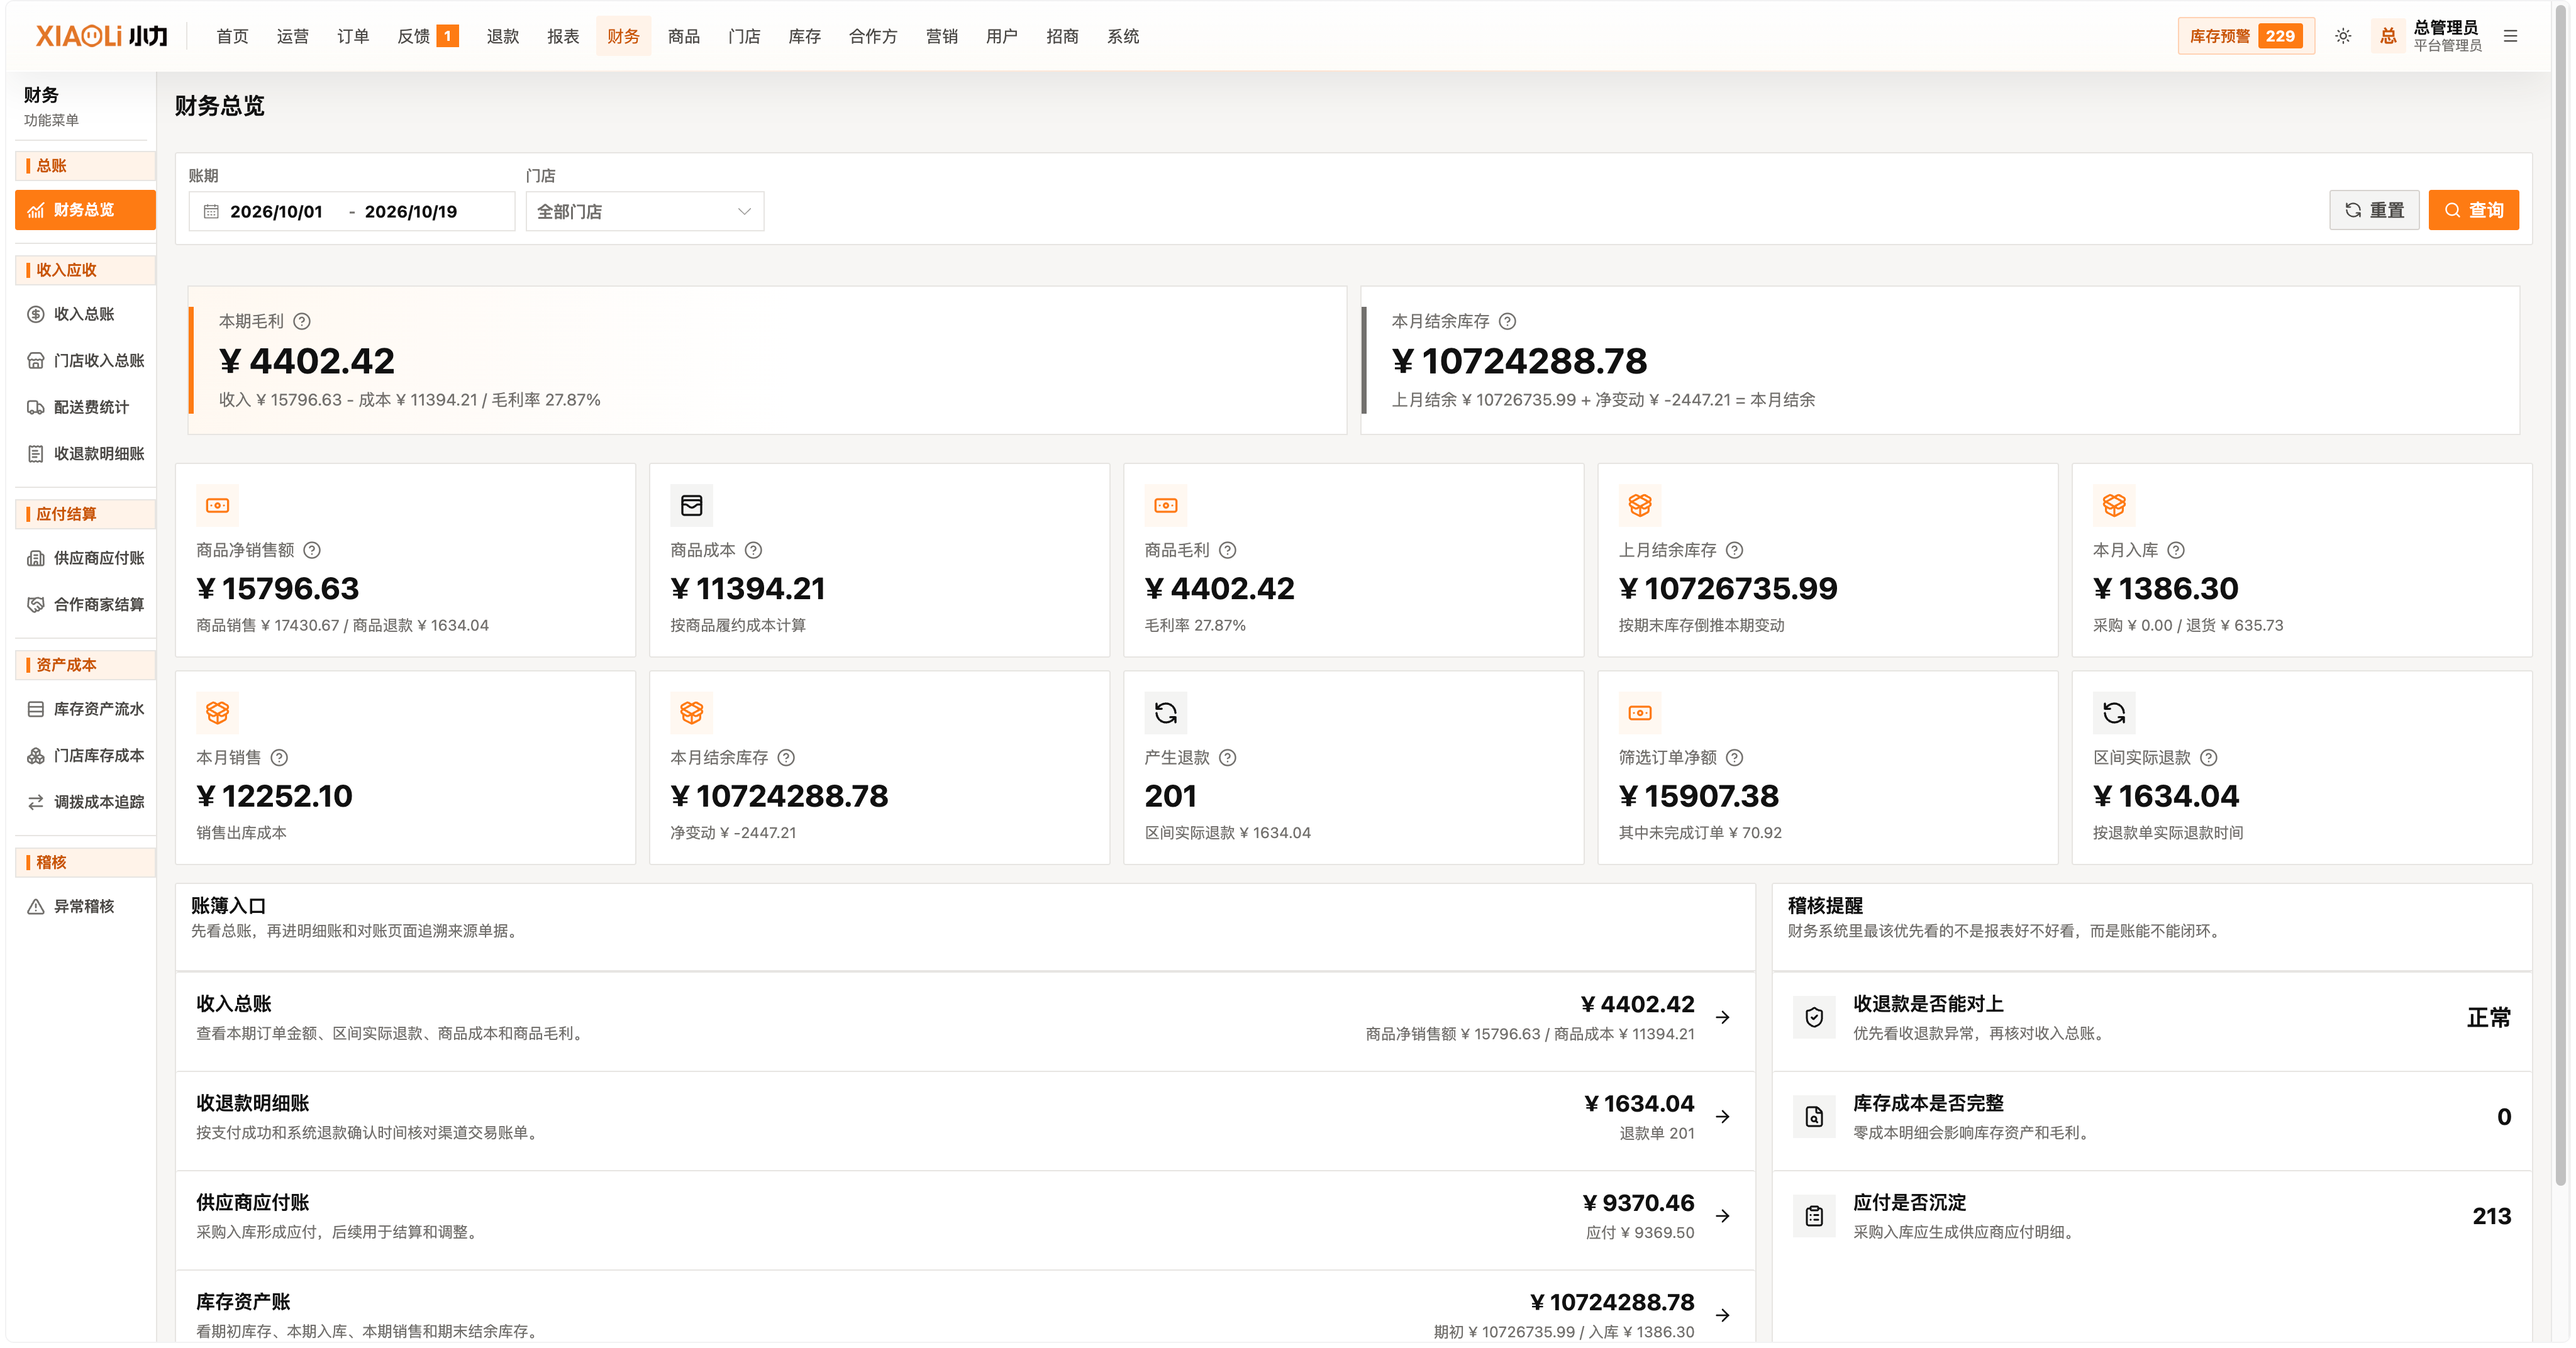Set the end date 2026/10/19 field
Screen dimensions: 2576x1348
411,212
